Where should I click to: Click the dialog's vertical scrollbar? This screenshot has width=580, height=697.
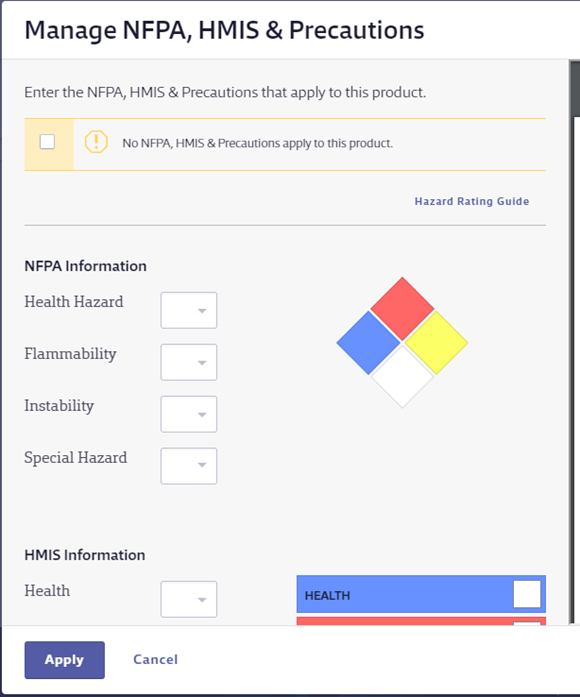tap(575, 342)
